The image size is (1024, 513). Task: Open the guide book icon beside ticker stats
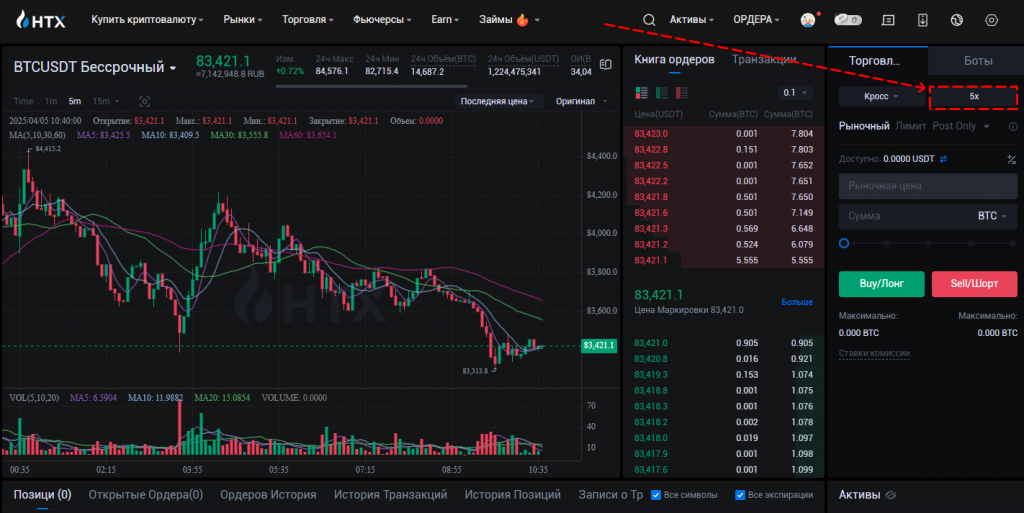click(x=606, y=65)
